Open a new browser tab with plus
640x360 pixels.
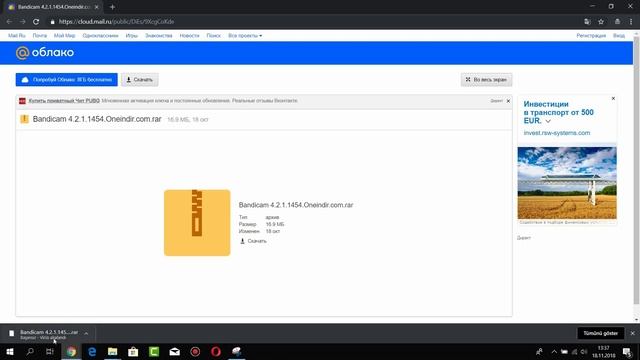[112, 7]
